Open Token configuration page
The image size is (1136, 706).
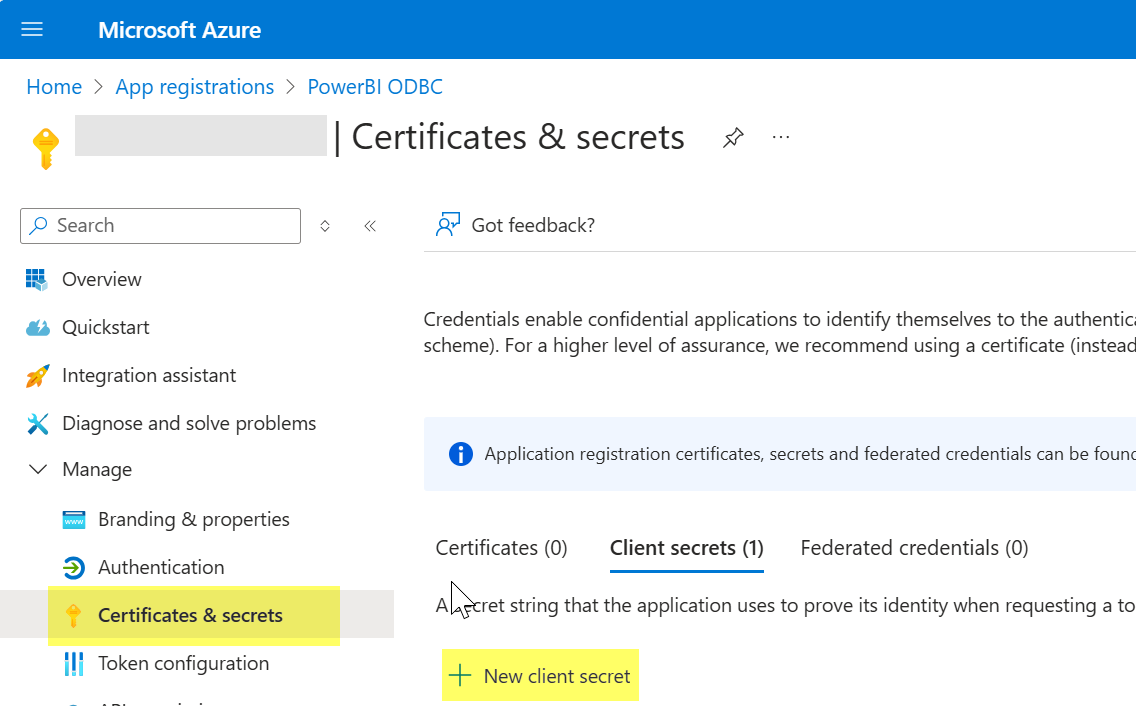click(x=184, y=663)
